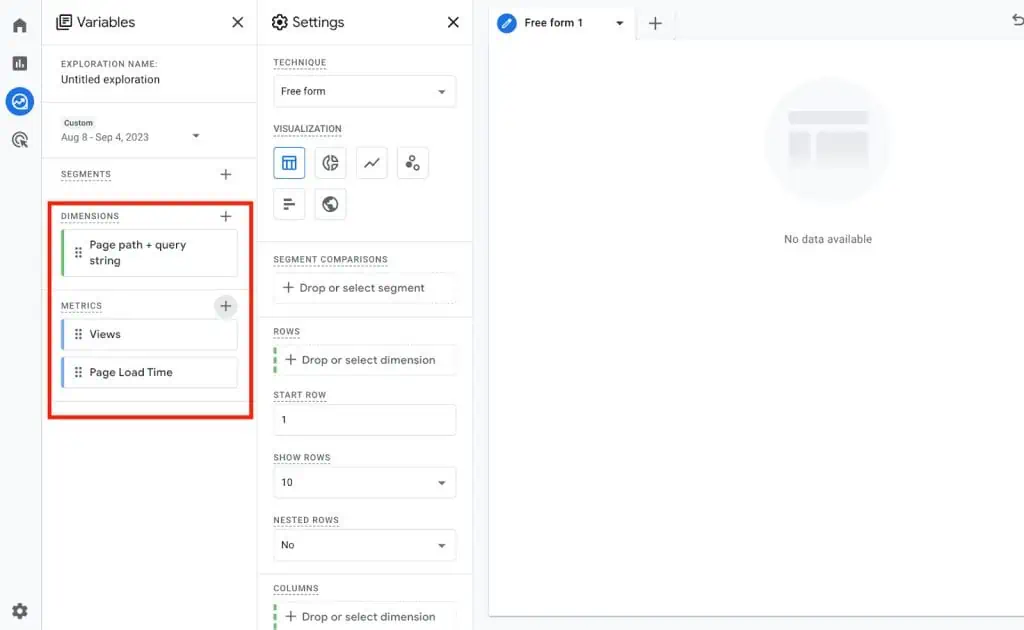Open the Admin settings gear
Screen dimensions: 1024x630
click(20, 610)
